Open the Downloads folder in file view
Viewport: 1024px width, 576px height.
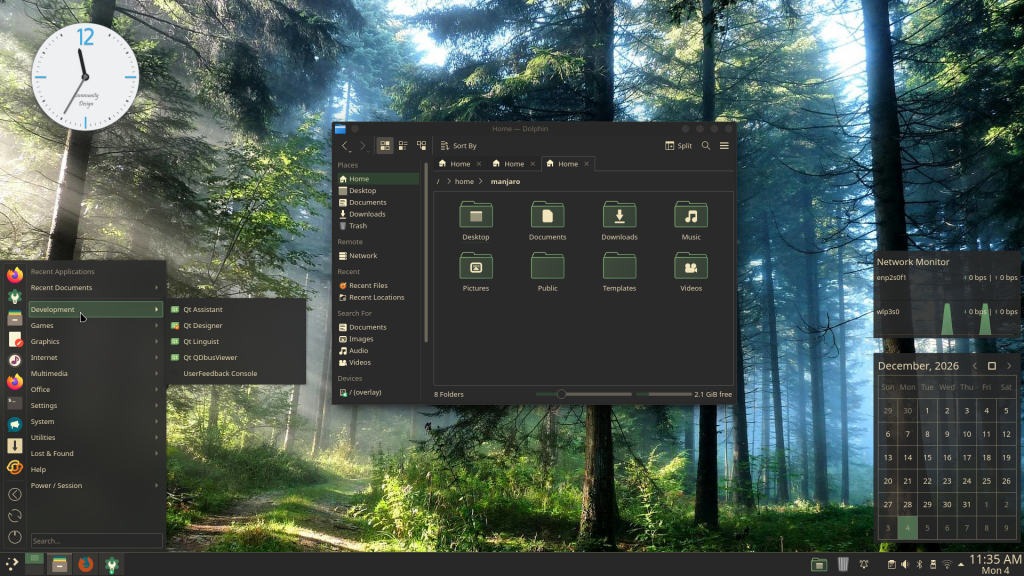click(x=619, y=221)
